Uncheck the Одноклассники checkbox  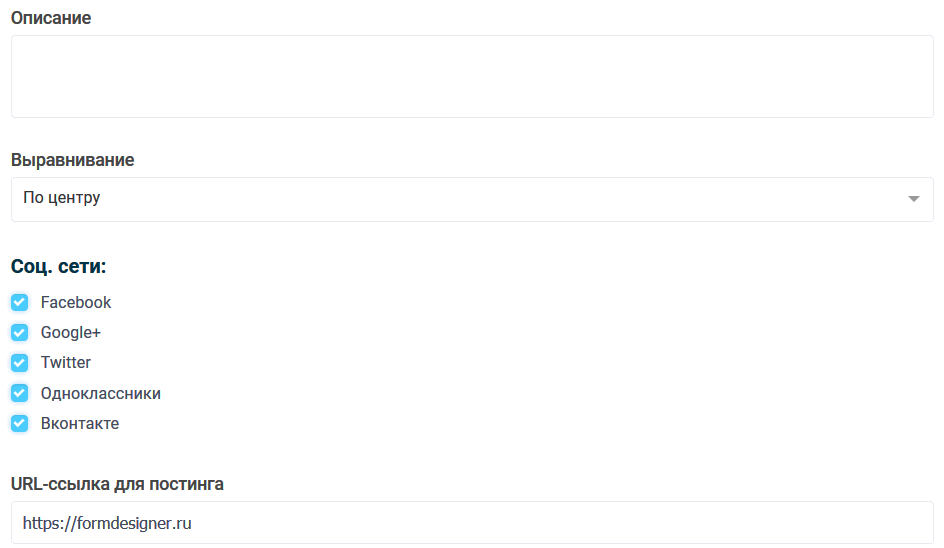click(19, 393)
